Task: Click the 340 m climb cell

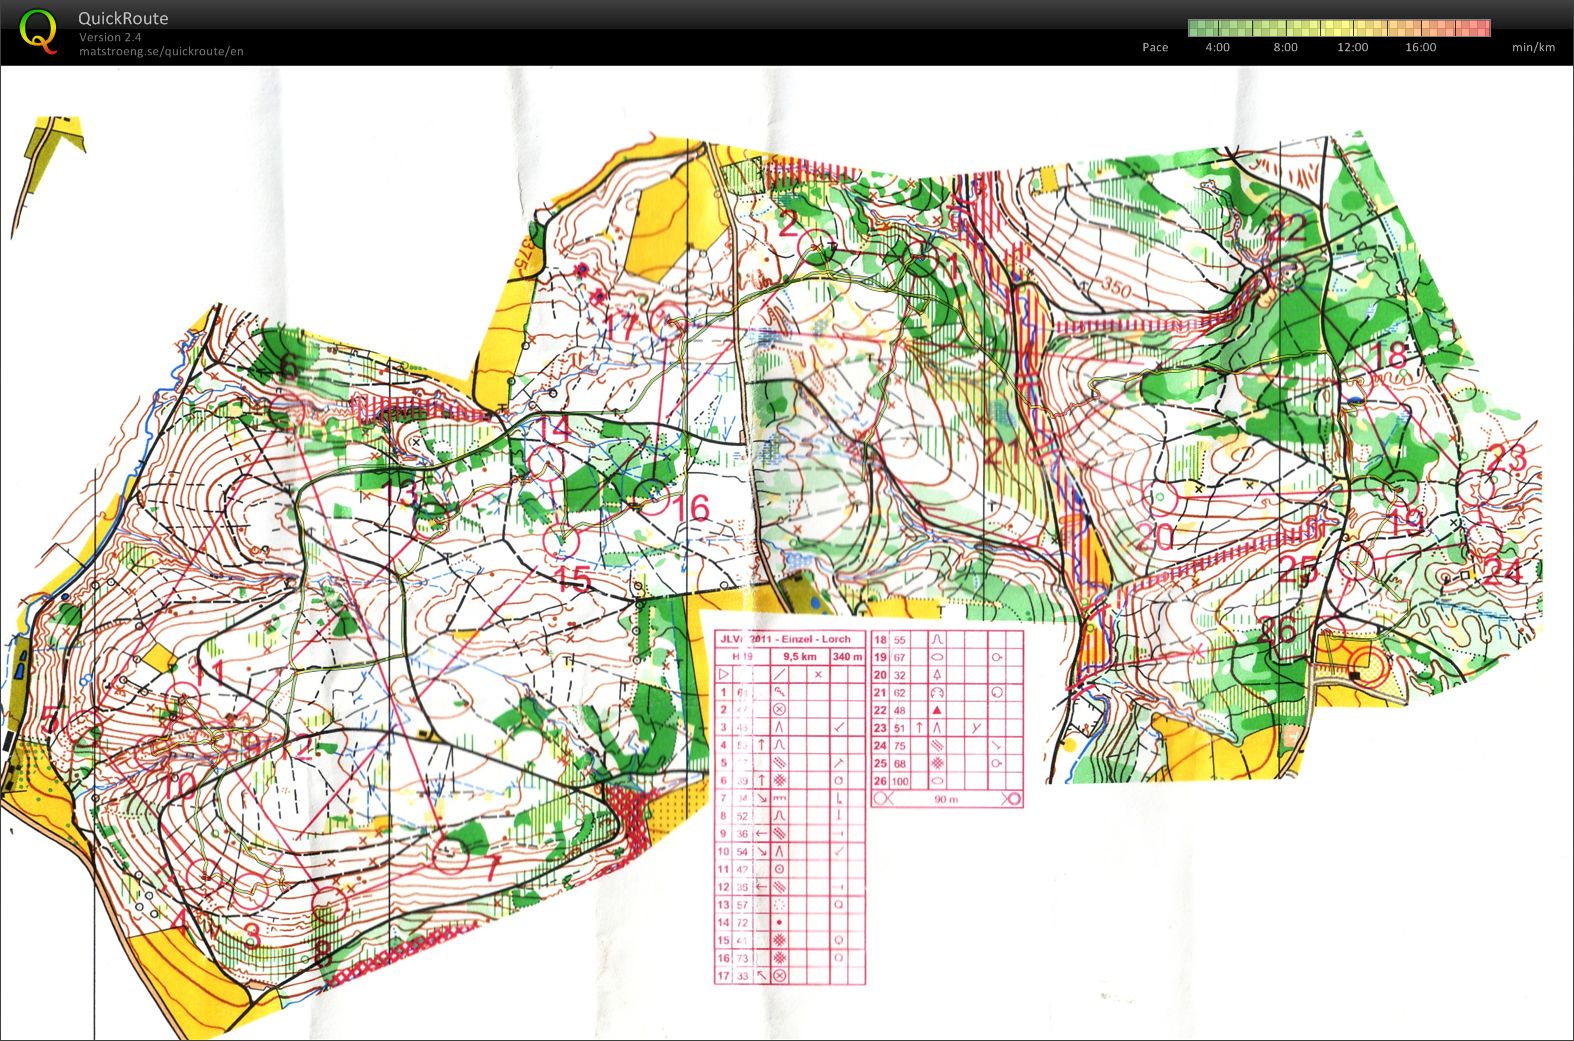Action: 846,657
